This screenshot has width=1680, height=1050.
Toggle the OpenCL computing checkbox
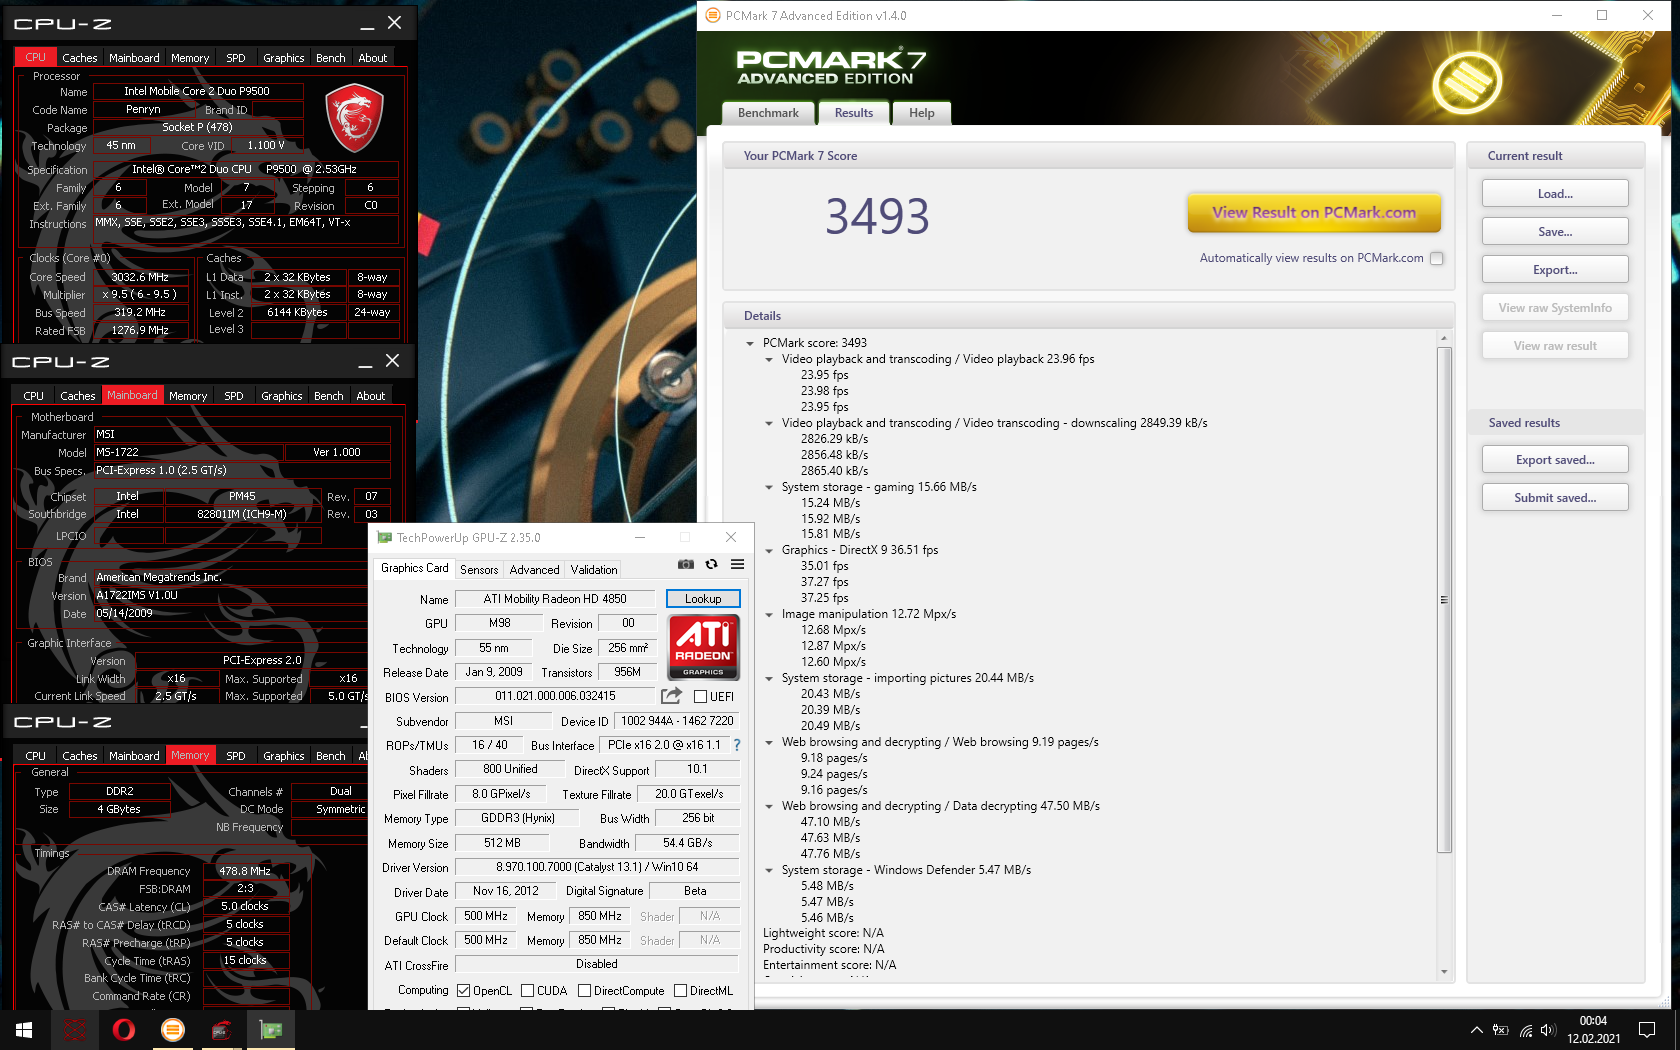pos(463,991)
